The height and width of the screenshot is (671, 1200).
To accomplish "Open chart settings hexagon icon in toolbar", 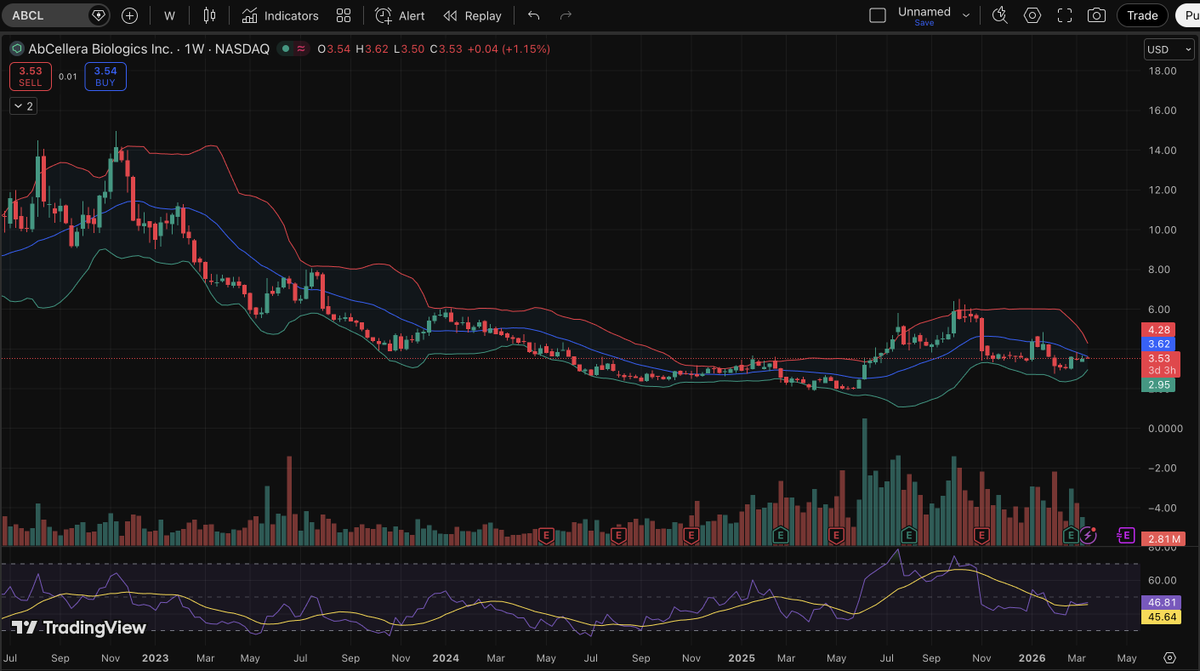I will tap(1032, 15).
